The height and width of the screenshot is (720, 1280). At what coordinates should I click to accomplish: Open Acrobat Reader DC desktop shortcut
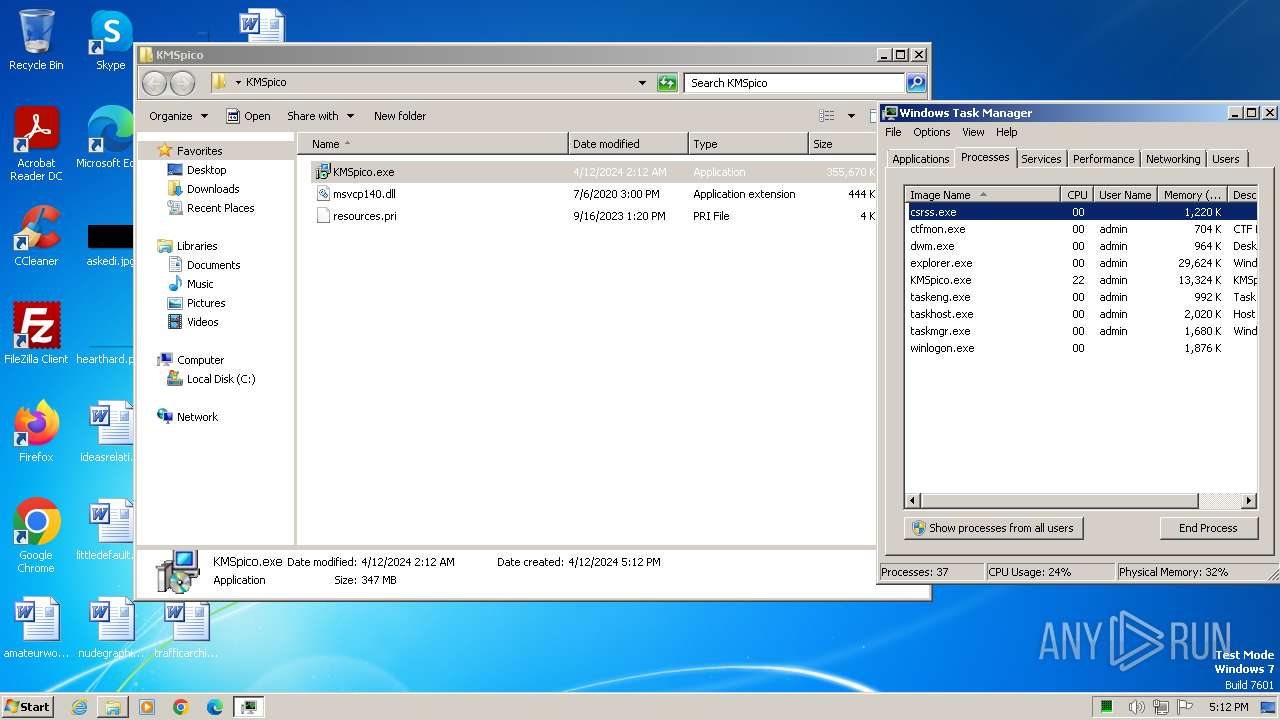(x=36, y=144)
